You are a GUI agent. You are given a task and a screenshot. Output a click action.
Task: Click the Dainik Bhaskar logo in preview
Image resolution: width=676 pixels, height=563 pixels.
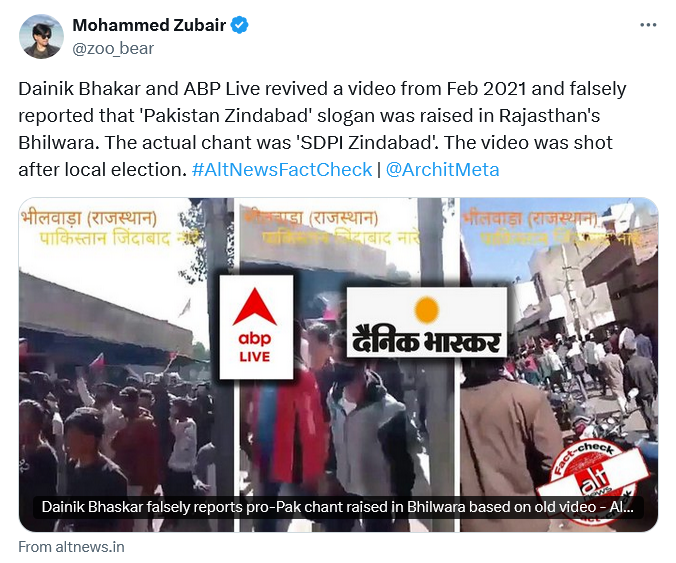click(427, 322)
